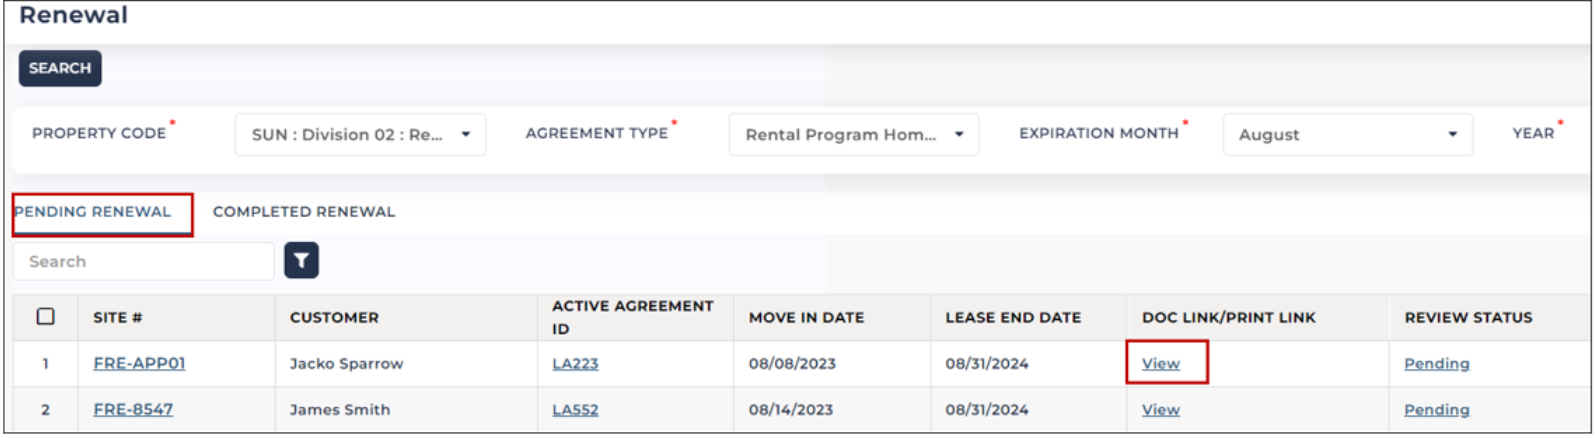Expand the Expiration Month dropdown showing August
Viewport: 1596px width, 438px height.
tap(1347, 135)
